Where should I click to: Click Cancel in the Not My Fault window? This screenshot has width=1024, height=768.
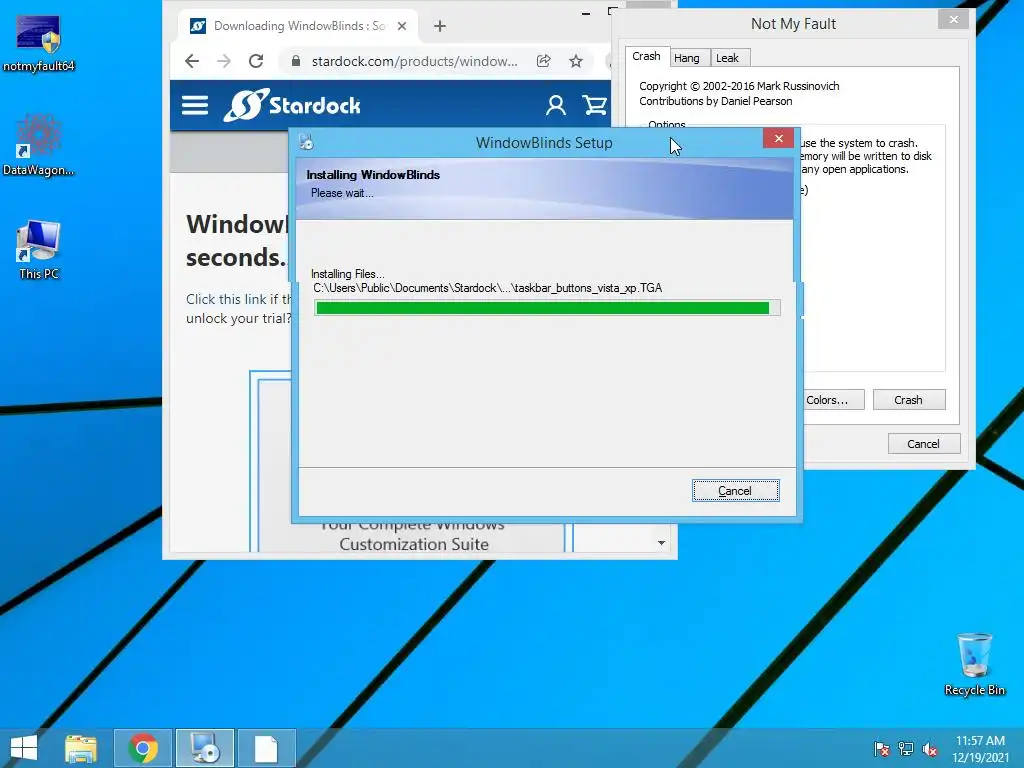(x=923, y=444)
